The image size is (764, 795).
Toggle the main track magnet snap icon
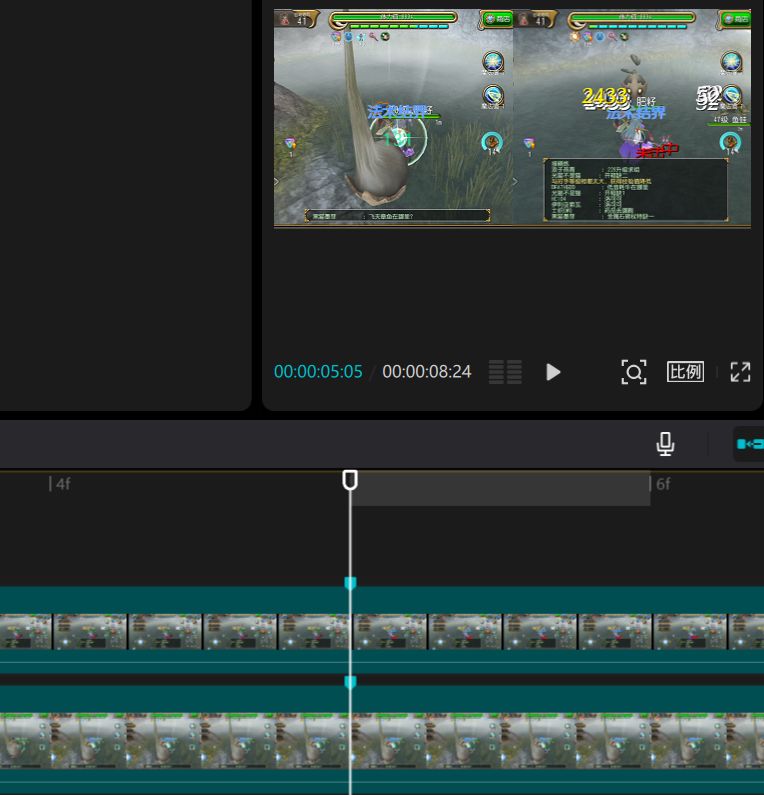pos(750,444)
